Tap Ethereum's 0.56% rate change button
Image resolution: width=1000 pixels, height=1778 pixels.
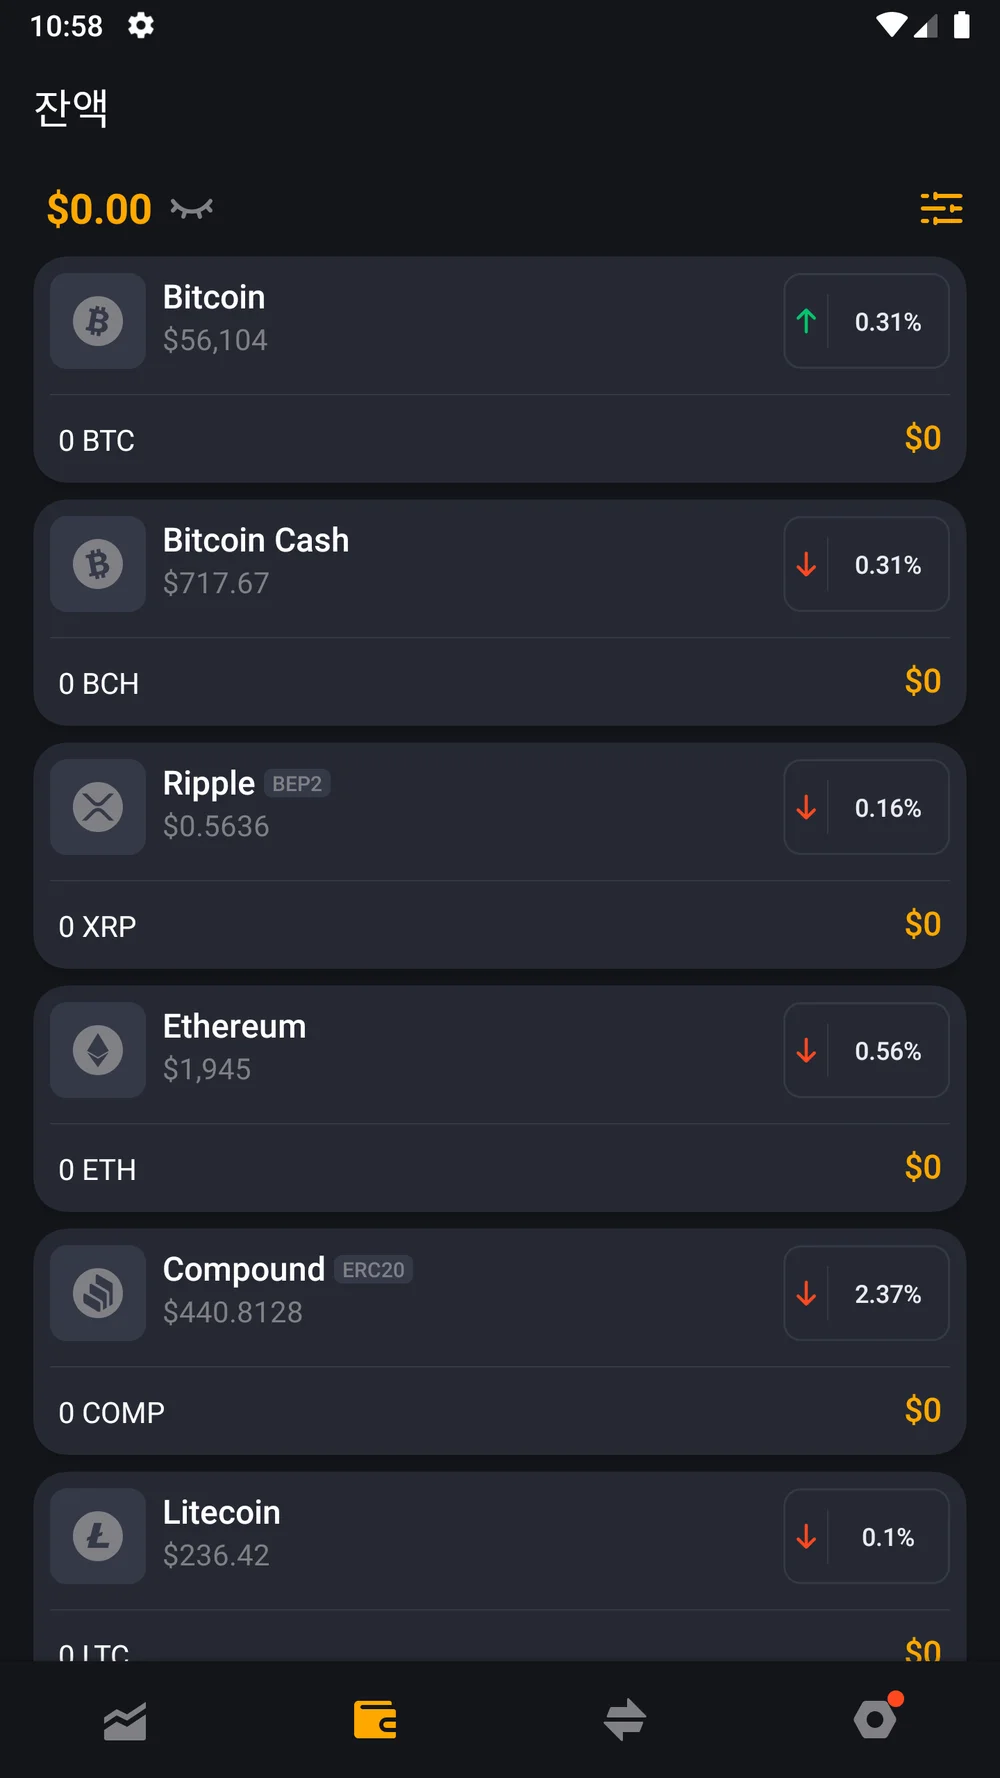[866, 1050]
